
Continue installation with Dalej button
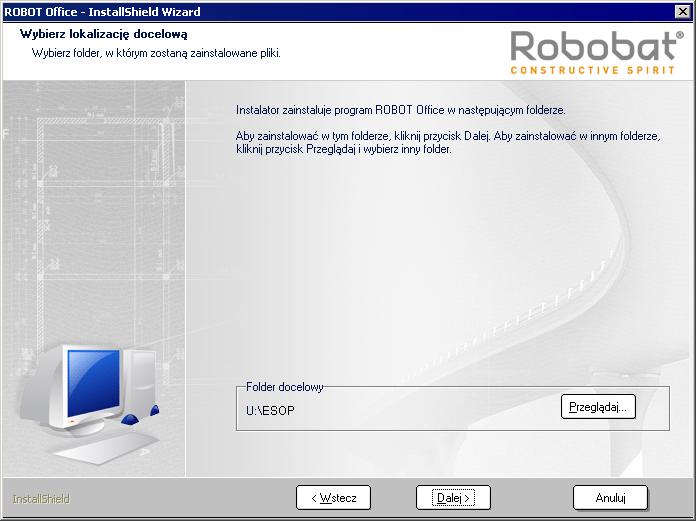pyautogui.click(x=453, y=497)
